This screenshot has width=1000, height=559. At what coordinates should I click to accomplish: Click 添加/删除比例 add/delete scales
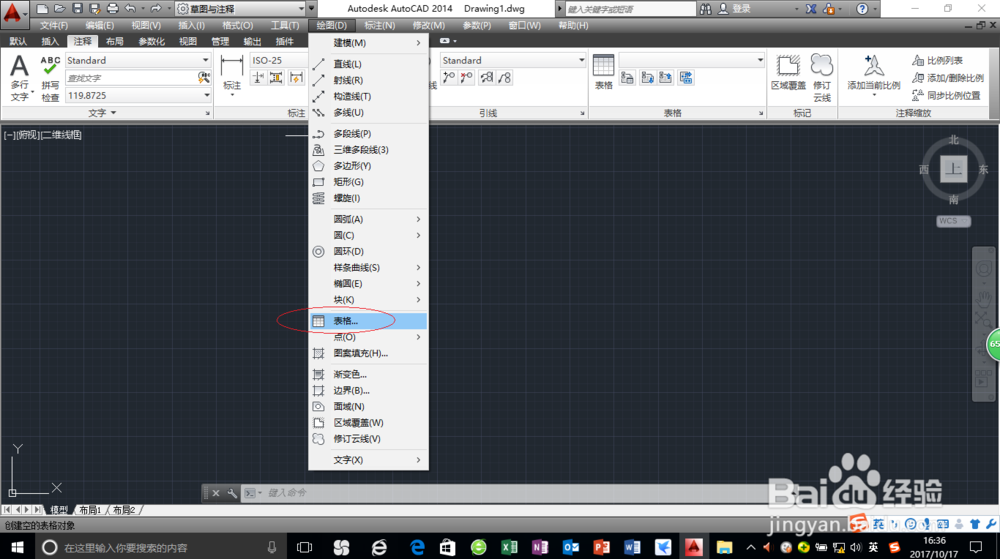[948, 78]
